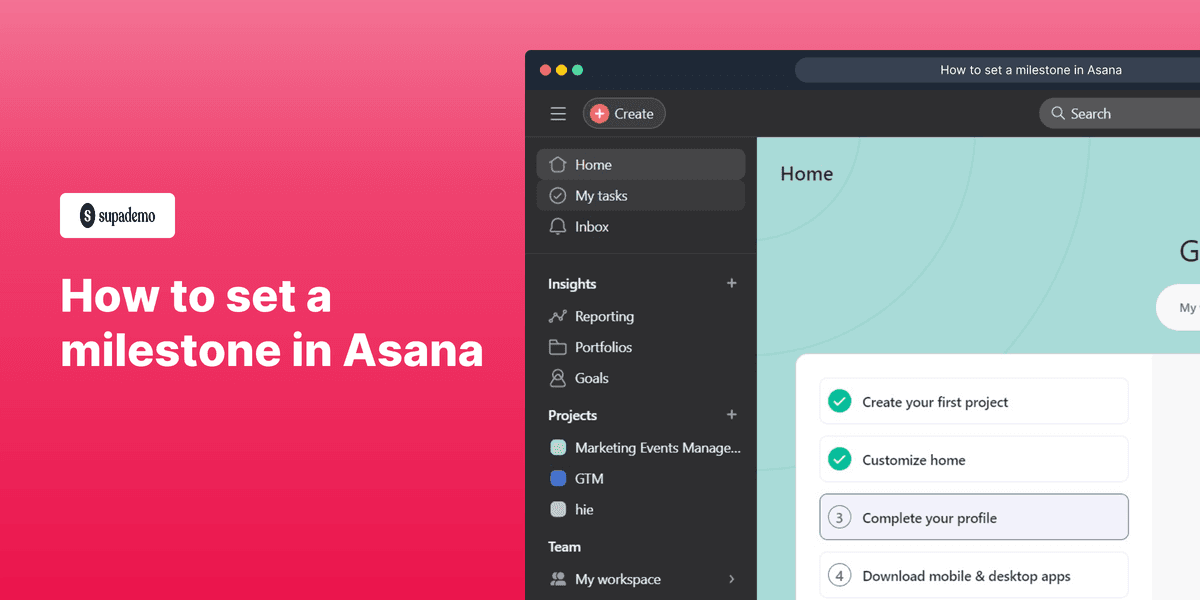
Task: Click the plus next to Projects
Action: coord(731,414)
